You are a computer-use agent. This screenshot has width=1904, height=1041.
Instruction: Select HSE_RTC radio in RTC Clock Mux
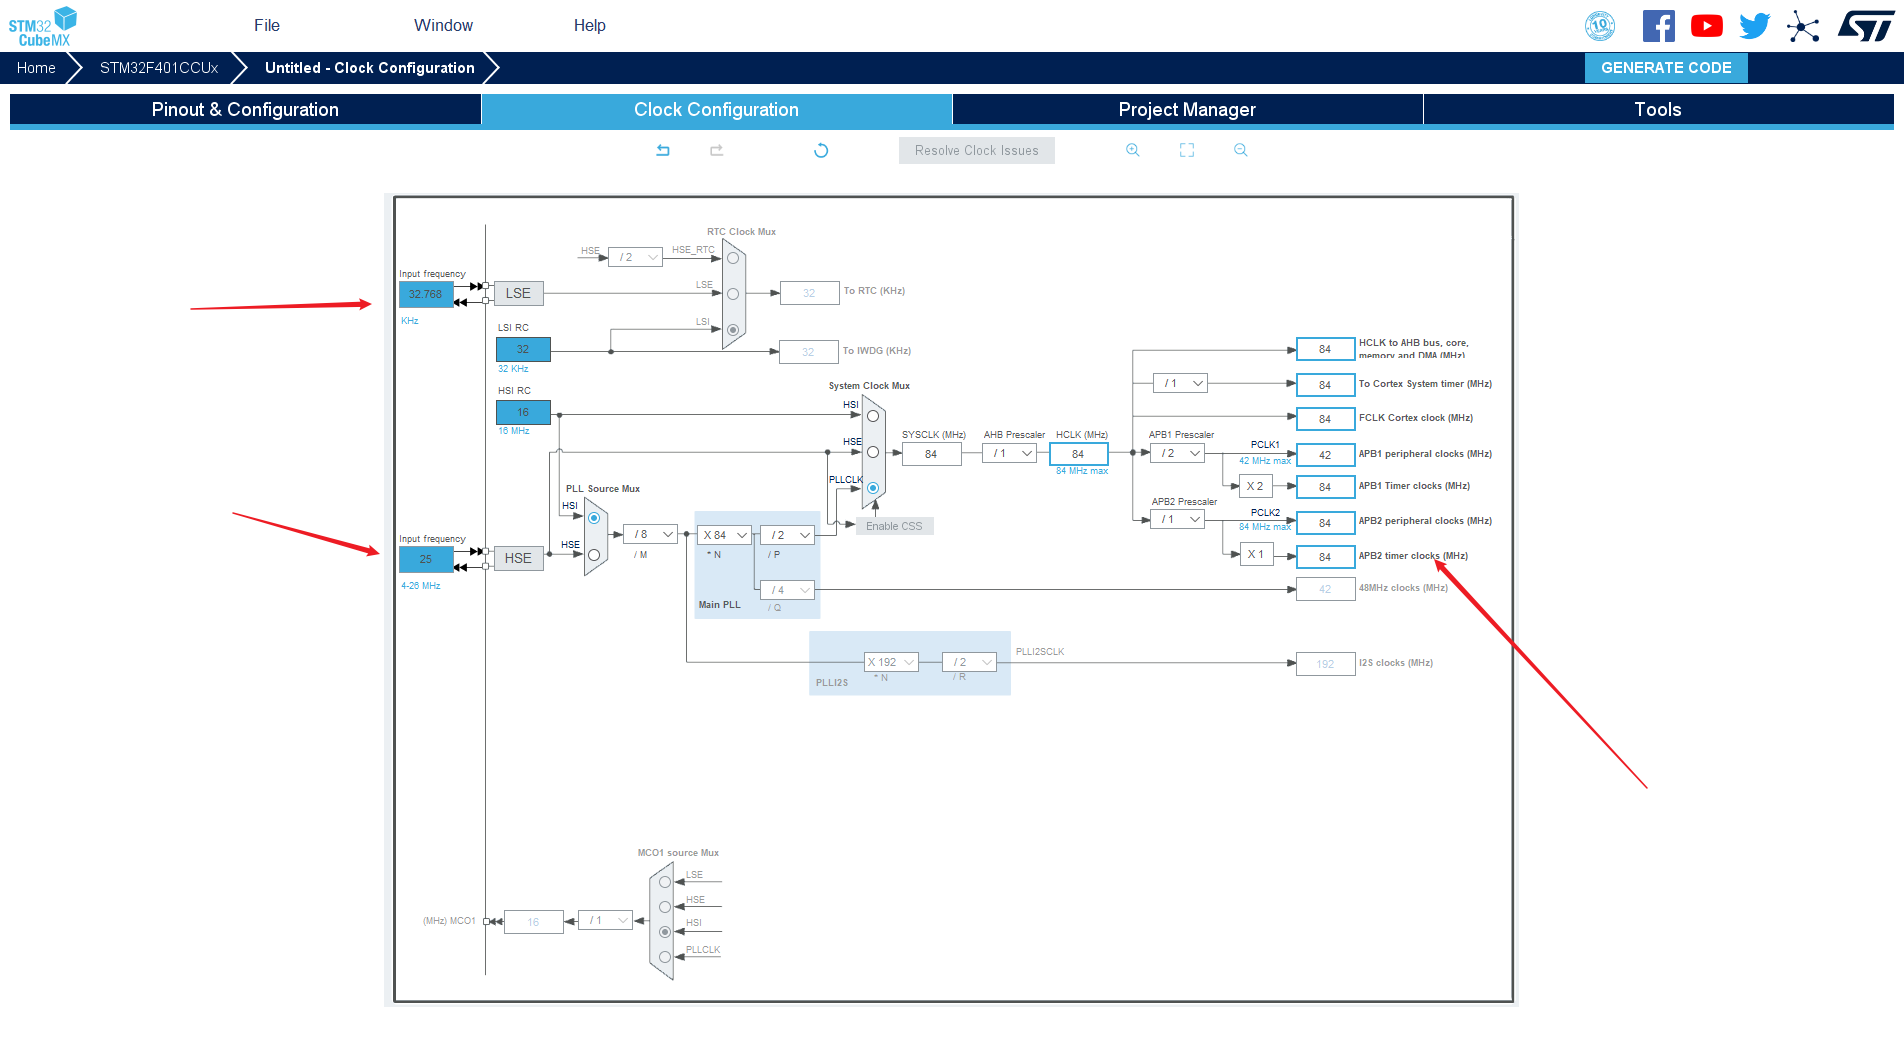[x=733, y=258]
